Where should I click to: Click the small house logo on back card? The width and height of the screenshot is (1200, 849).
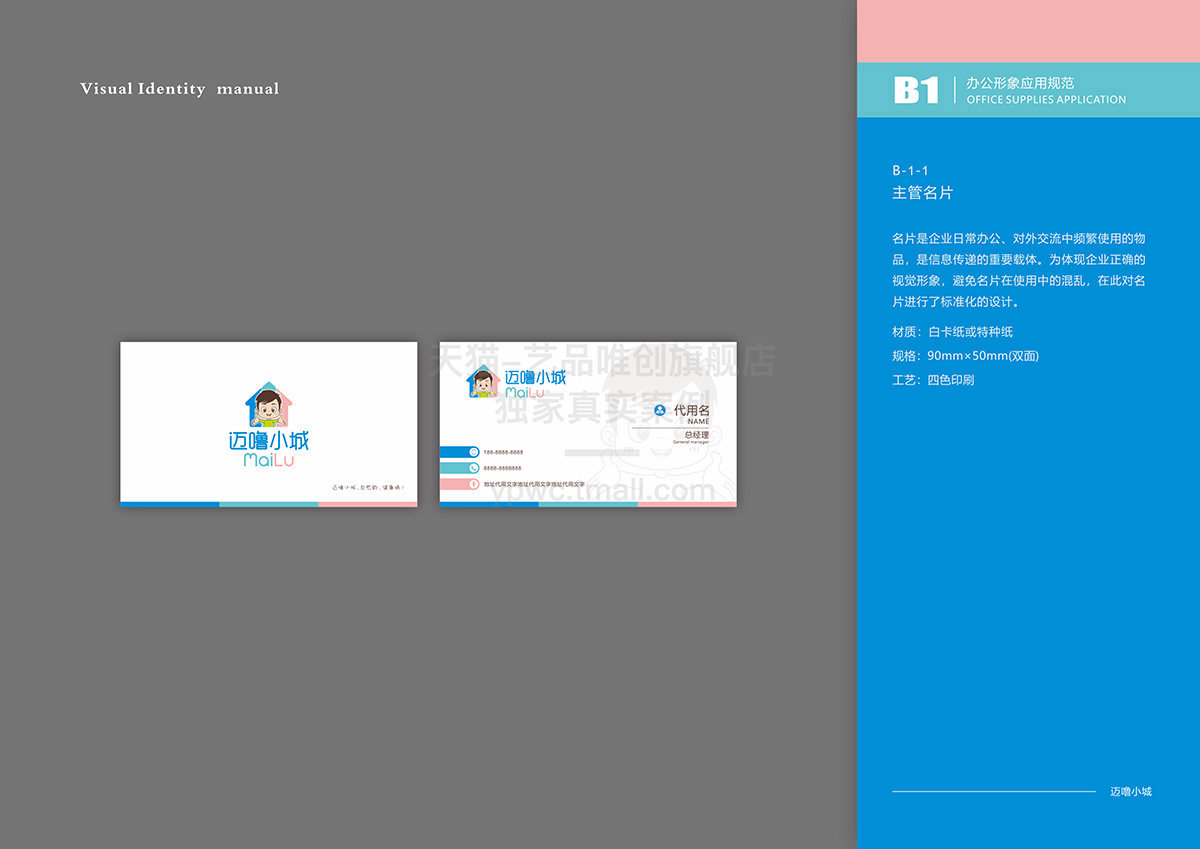click(x=482, y=382)
